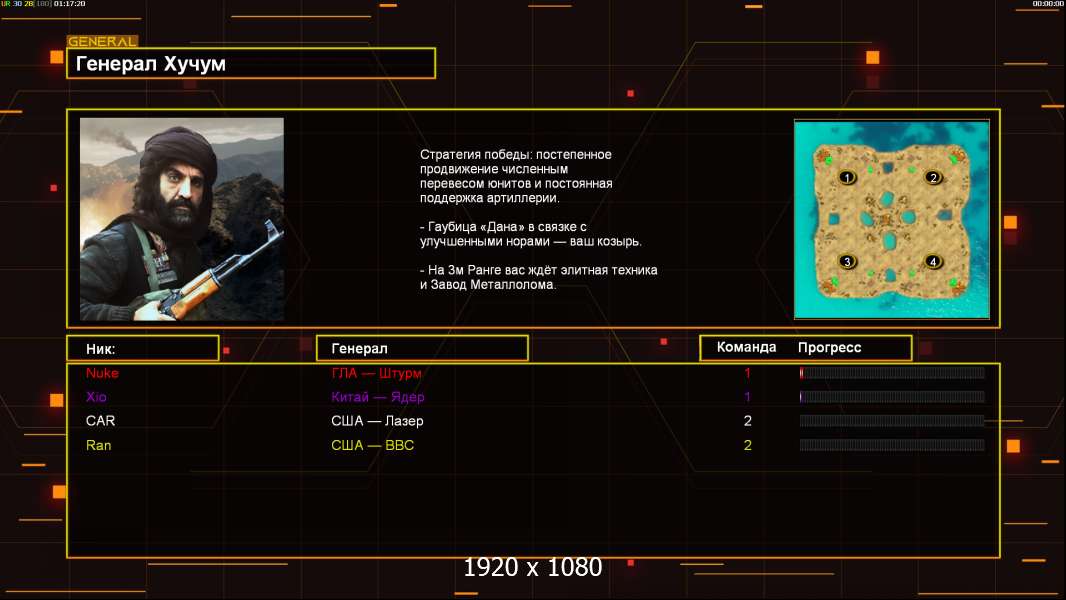
Task: Click США — Лазер general entry
Action: (x=377, y=421)
